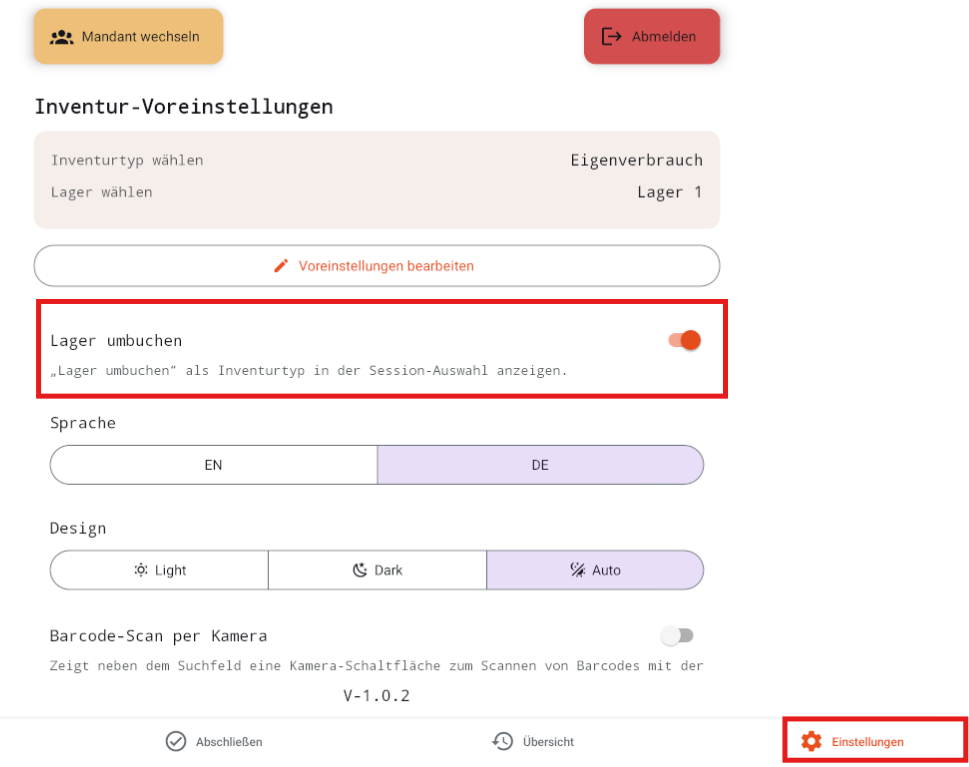Open the Einstellungen tab label
Screen dimensions: 969x767
pos(867,742)
